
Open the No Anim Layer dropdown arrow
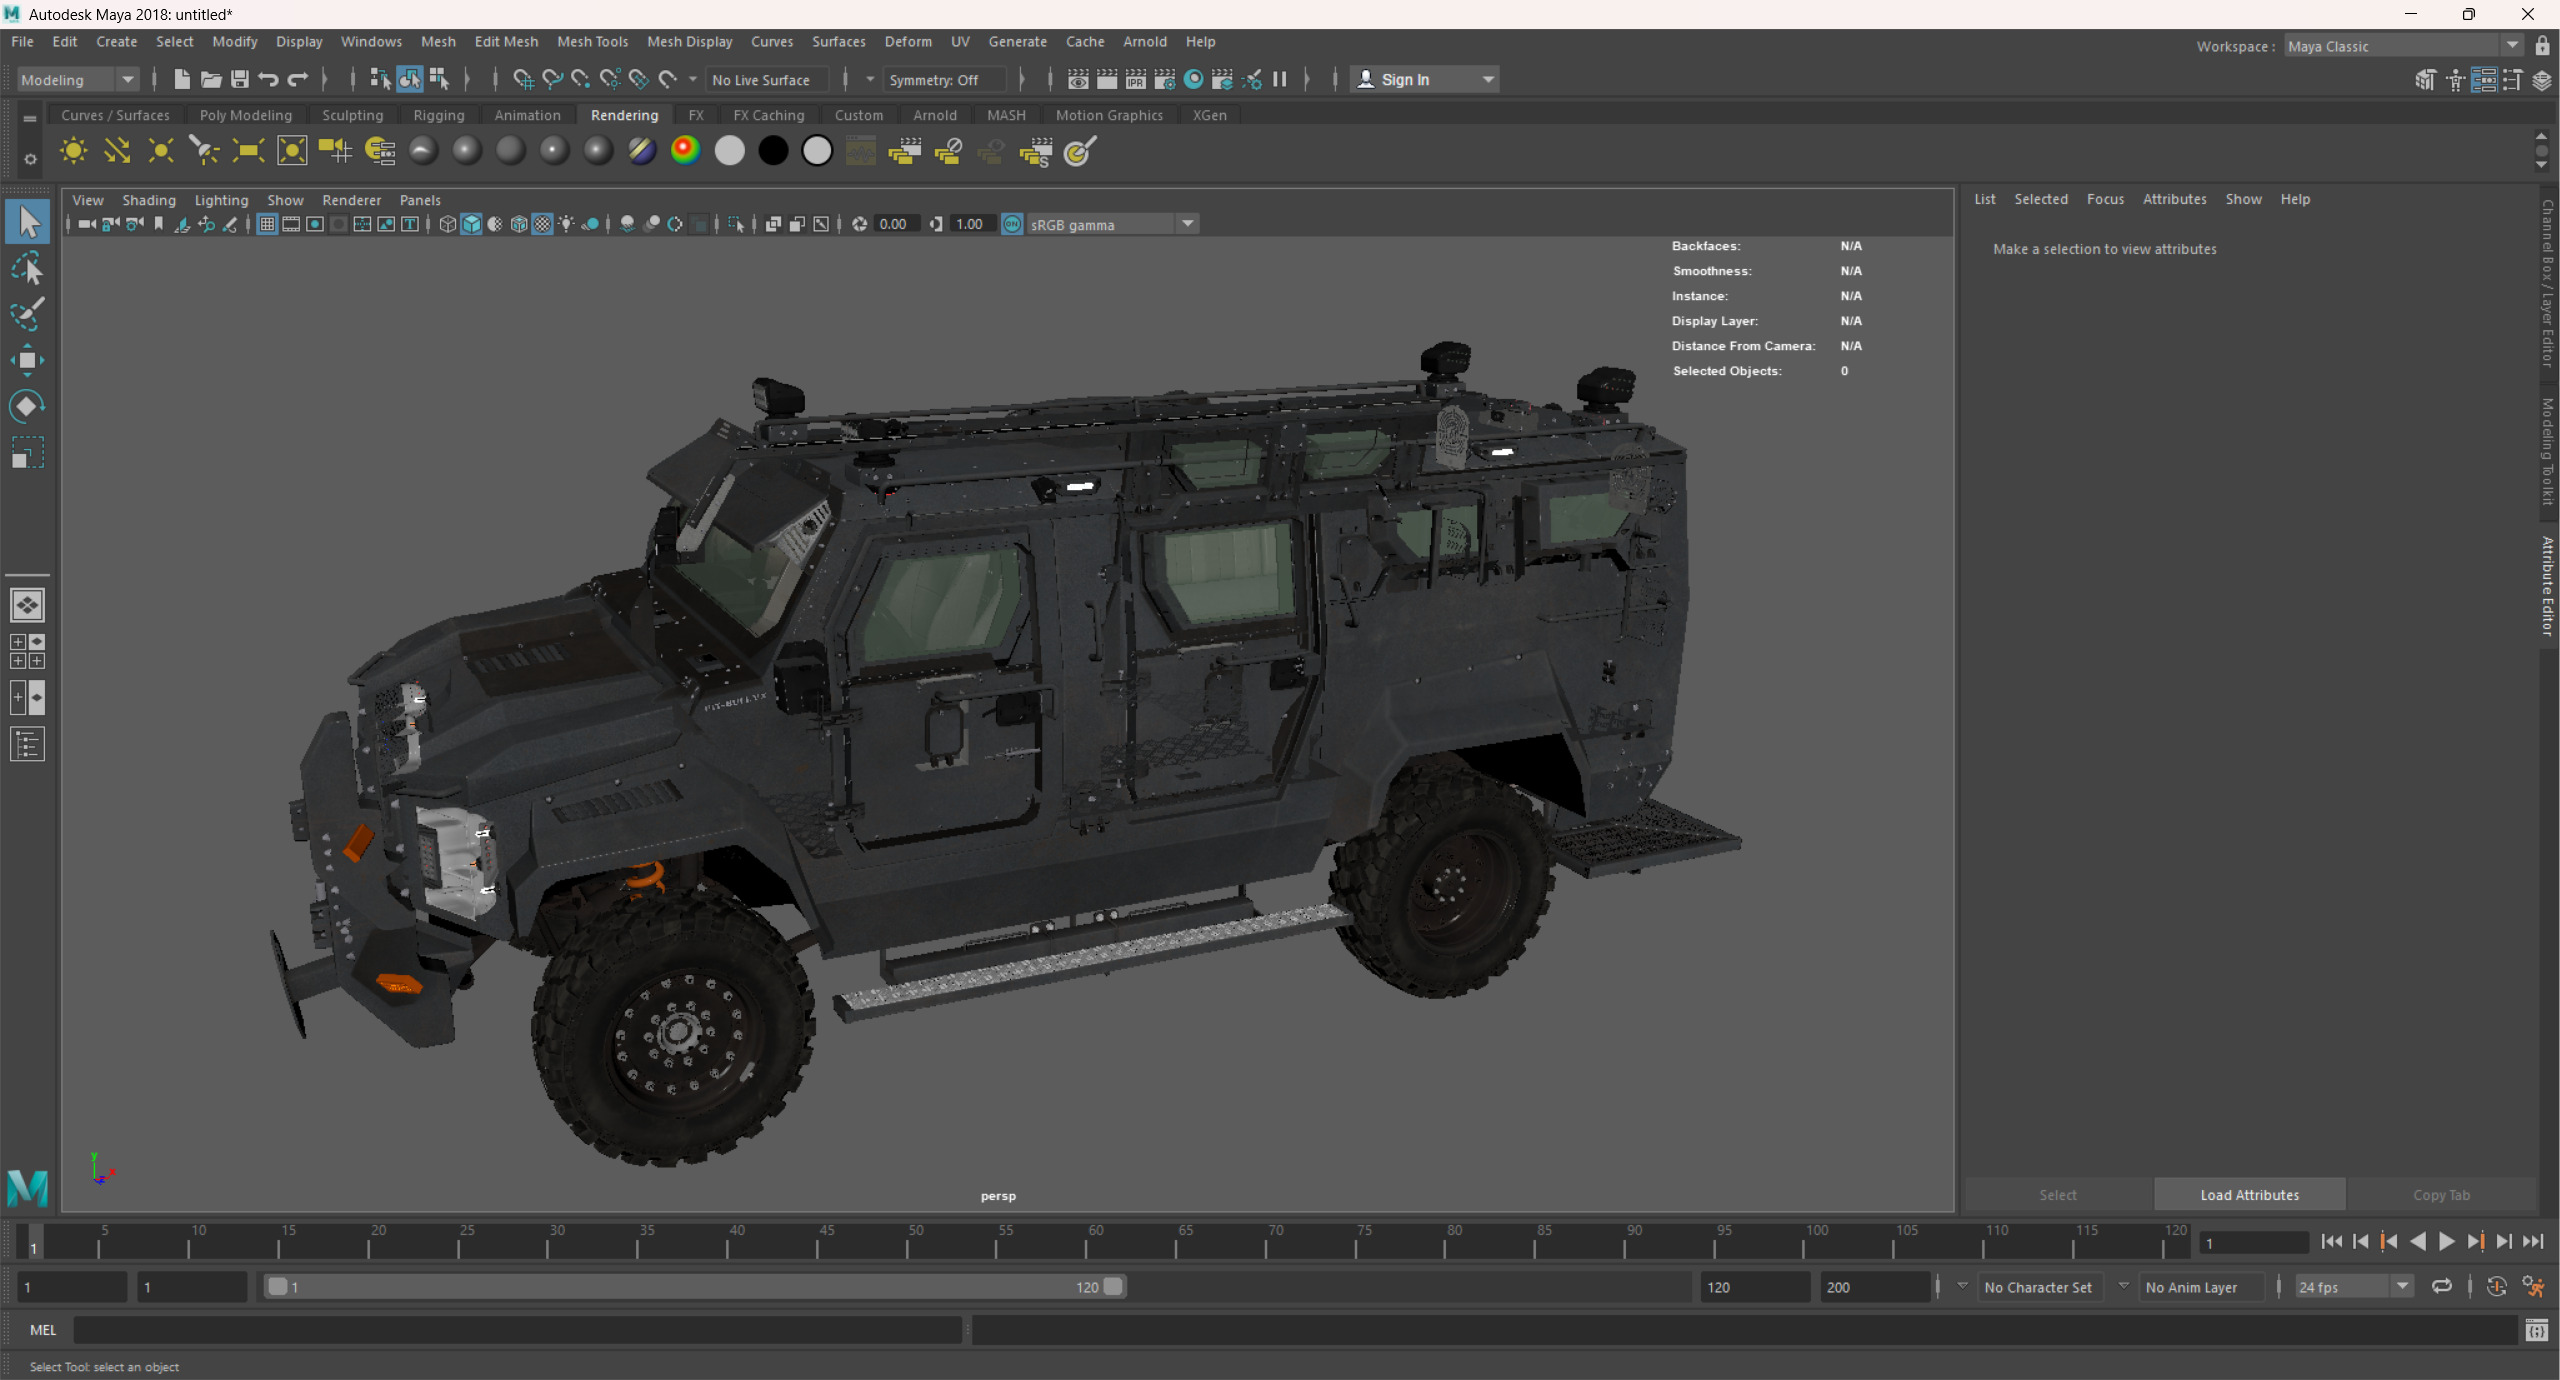point(2123,1286)
